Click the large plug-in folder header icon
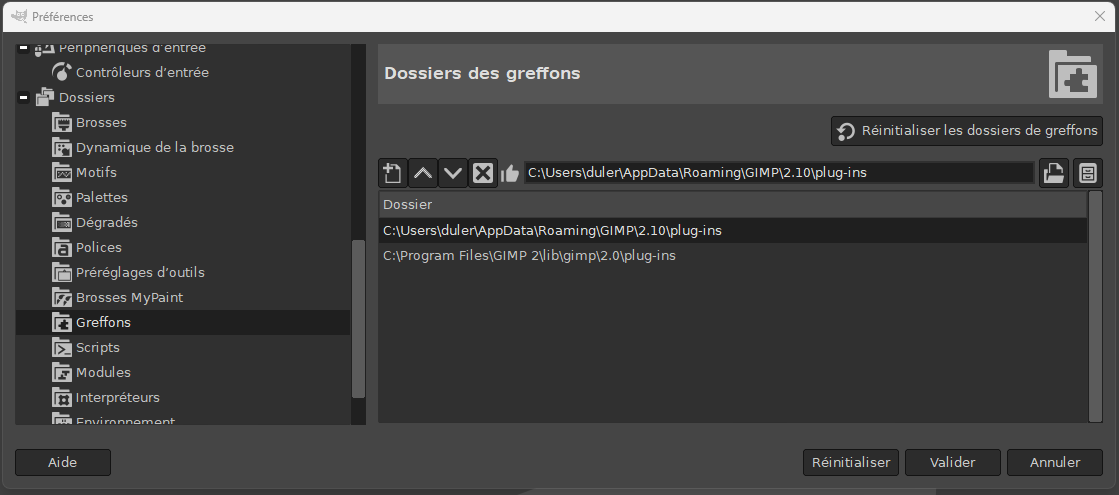 1073,74
